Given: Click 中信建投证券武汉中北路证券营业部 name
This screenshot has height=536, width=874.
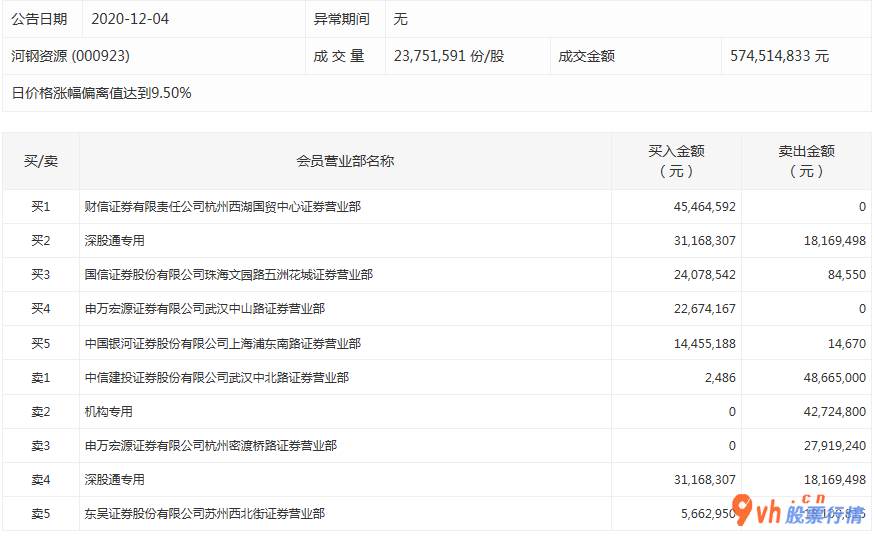Looking at the screenshot, I should 217,378.
